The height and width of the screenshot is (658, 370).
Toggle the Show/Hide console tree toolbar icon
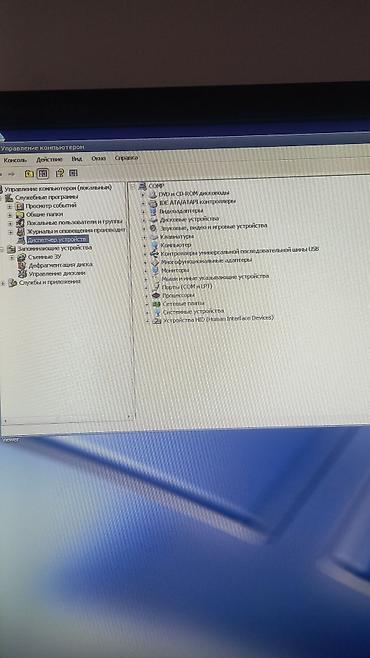[43, 173]
